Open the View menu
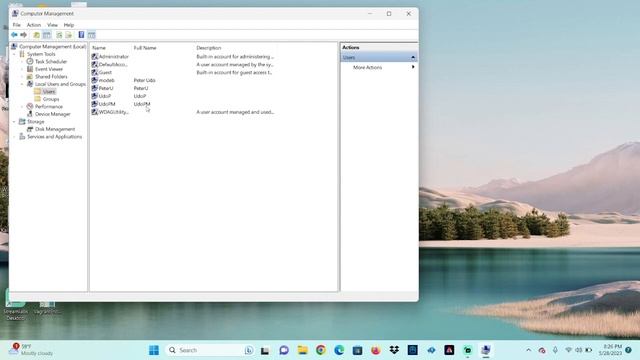The image size is (640, 360). coord(52,25)
